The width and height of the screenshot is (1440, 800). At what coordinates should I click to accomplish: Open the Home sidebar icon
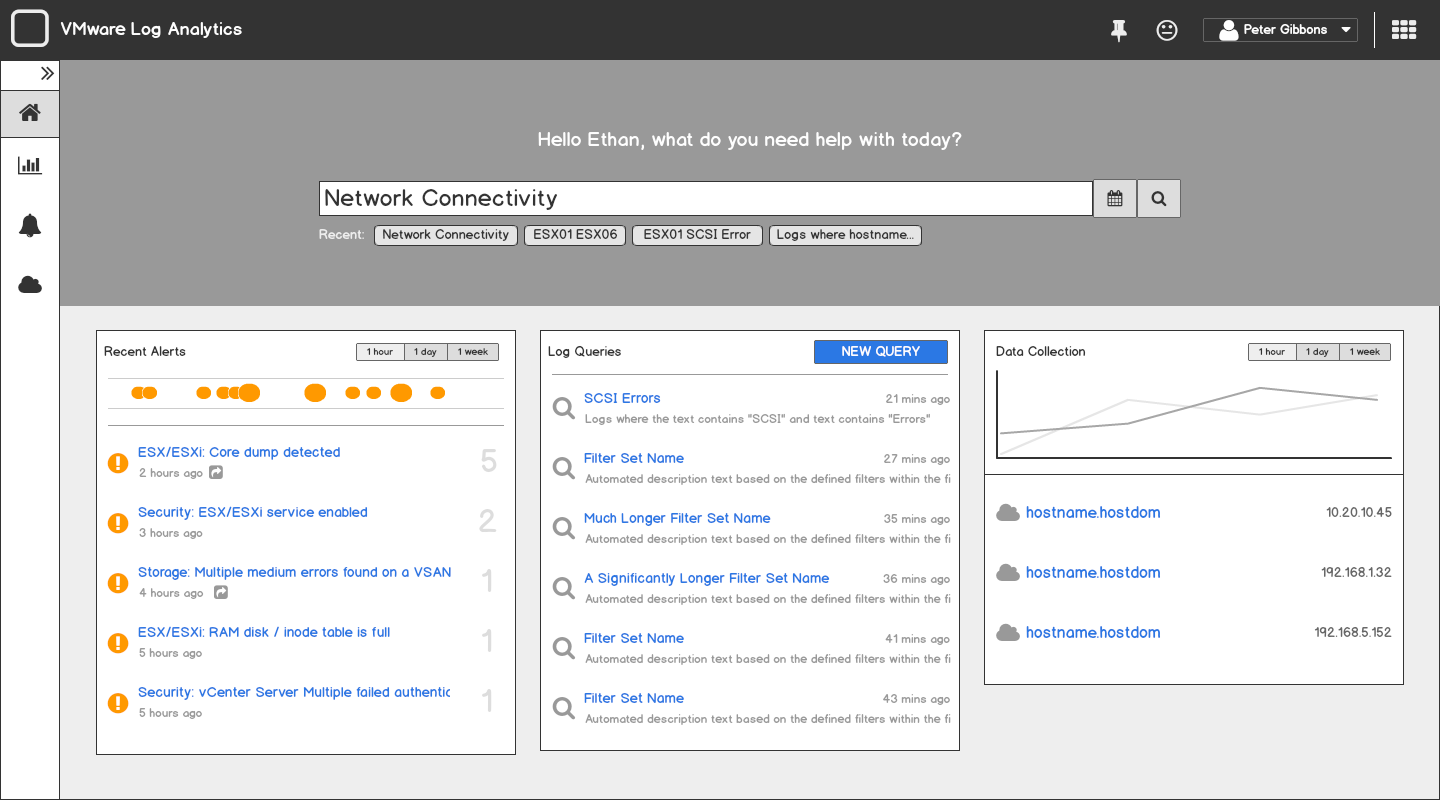coord(30,113)
